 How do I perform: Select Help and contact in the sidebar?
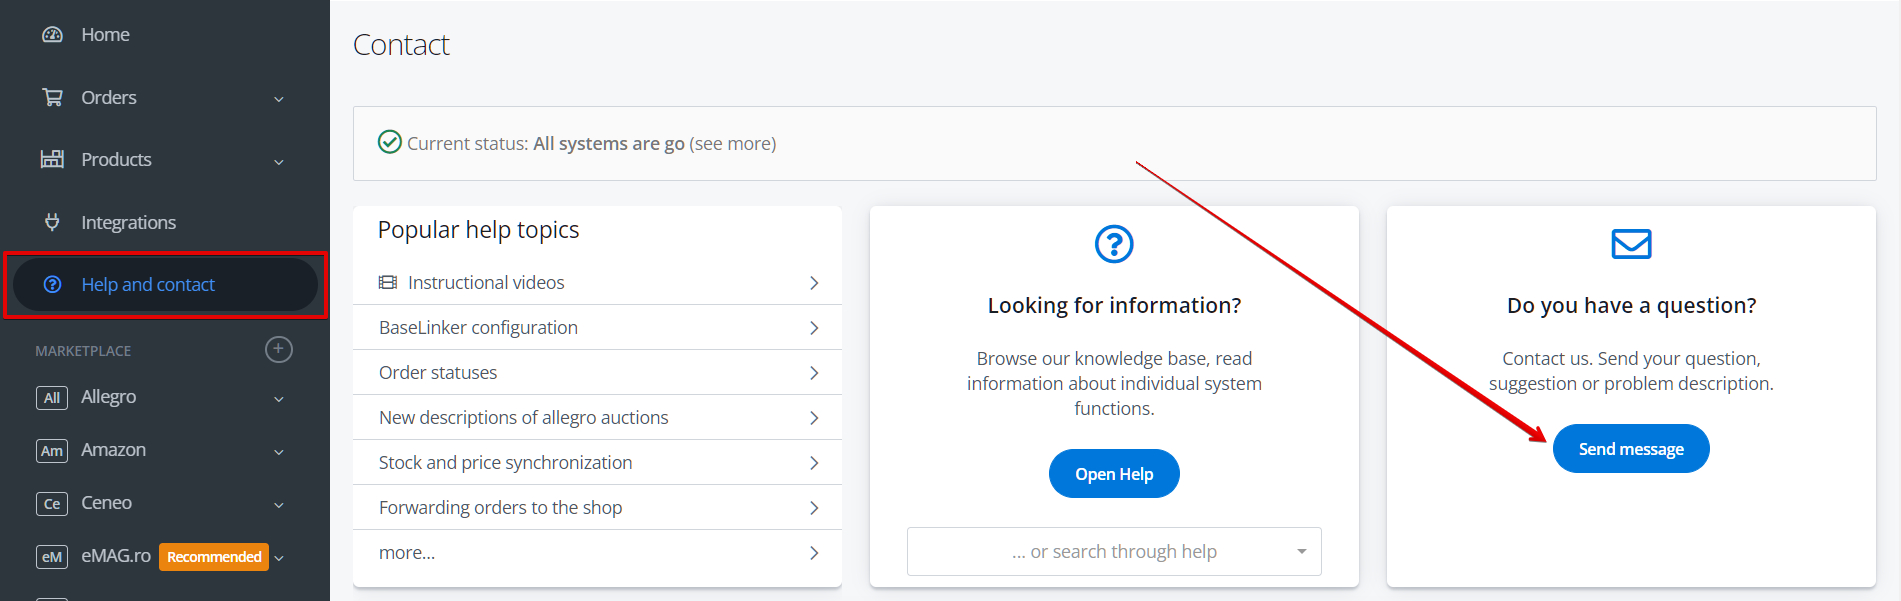coord(165,285)
